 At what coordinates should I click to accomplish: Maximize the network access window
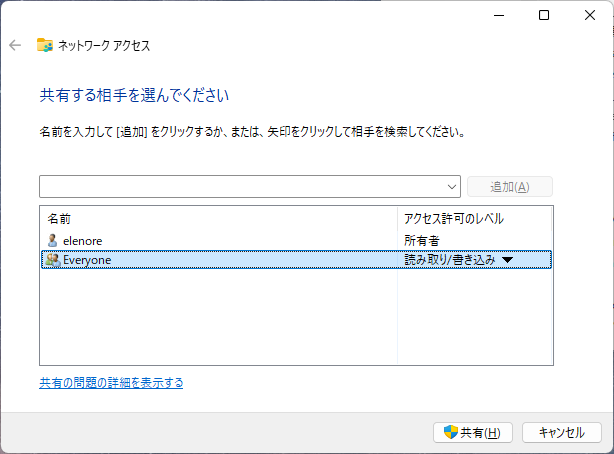click(x=543, y=15)
